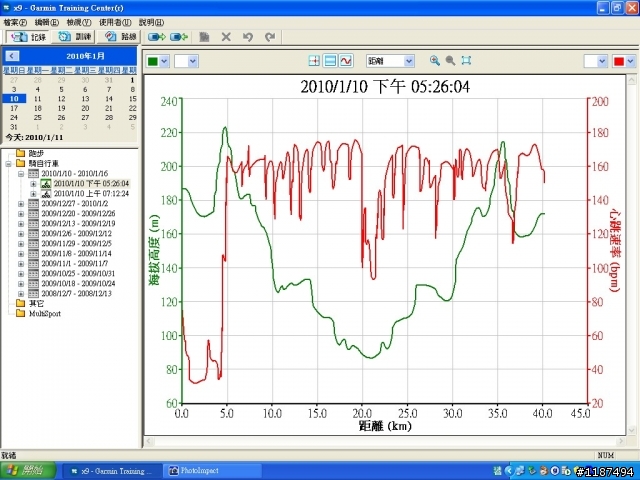
Task: Switch to PhotoImpact on the taskbar
Action: [x=212, y=471]
